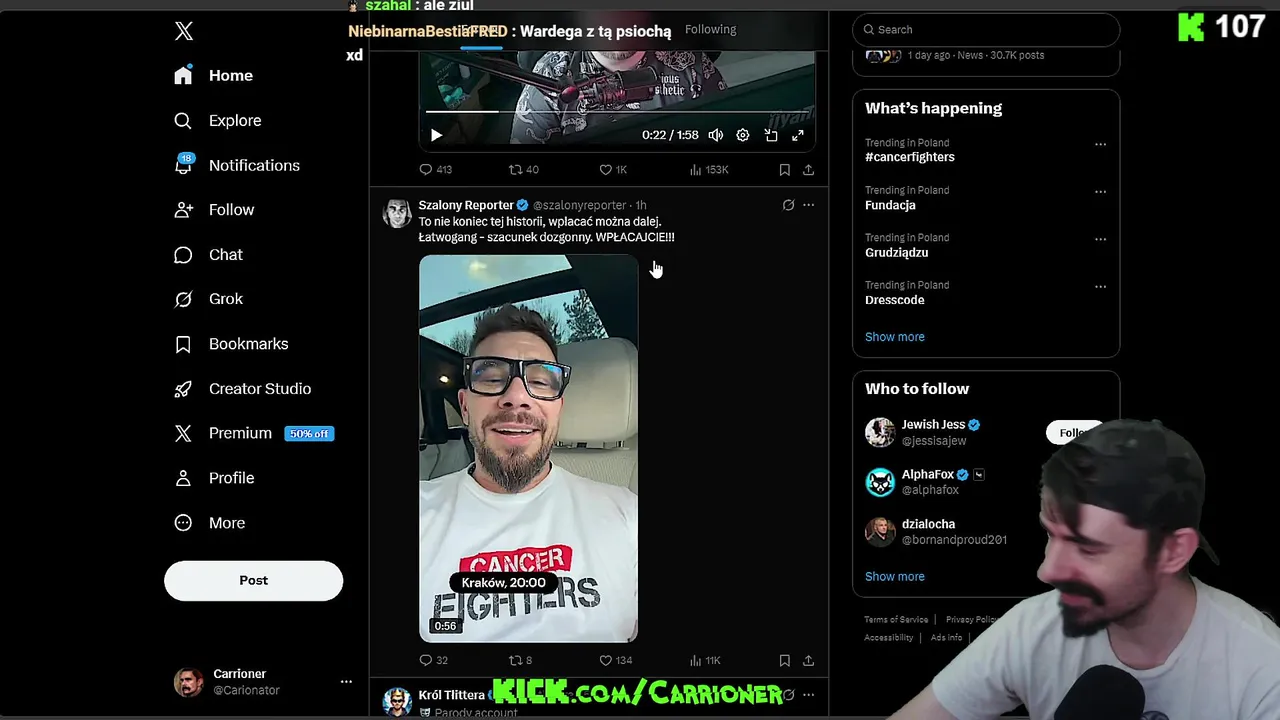Screen dimensions: 1280x720
Task: Reply to post with 32 replies
Action: coord(433,661)
